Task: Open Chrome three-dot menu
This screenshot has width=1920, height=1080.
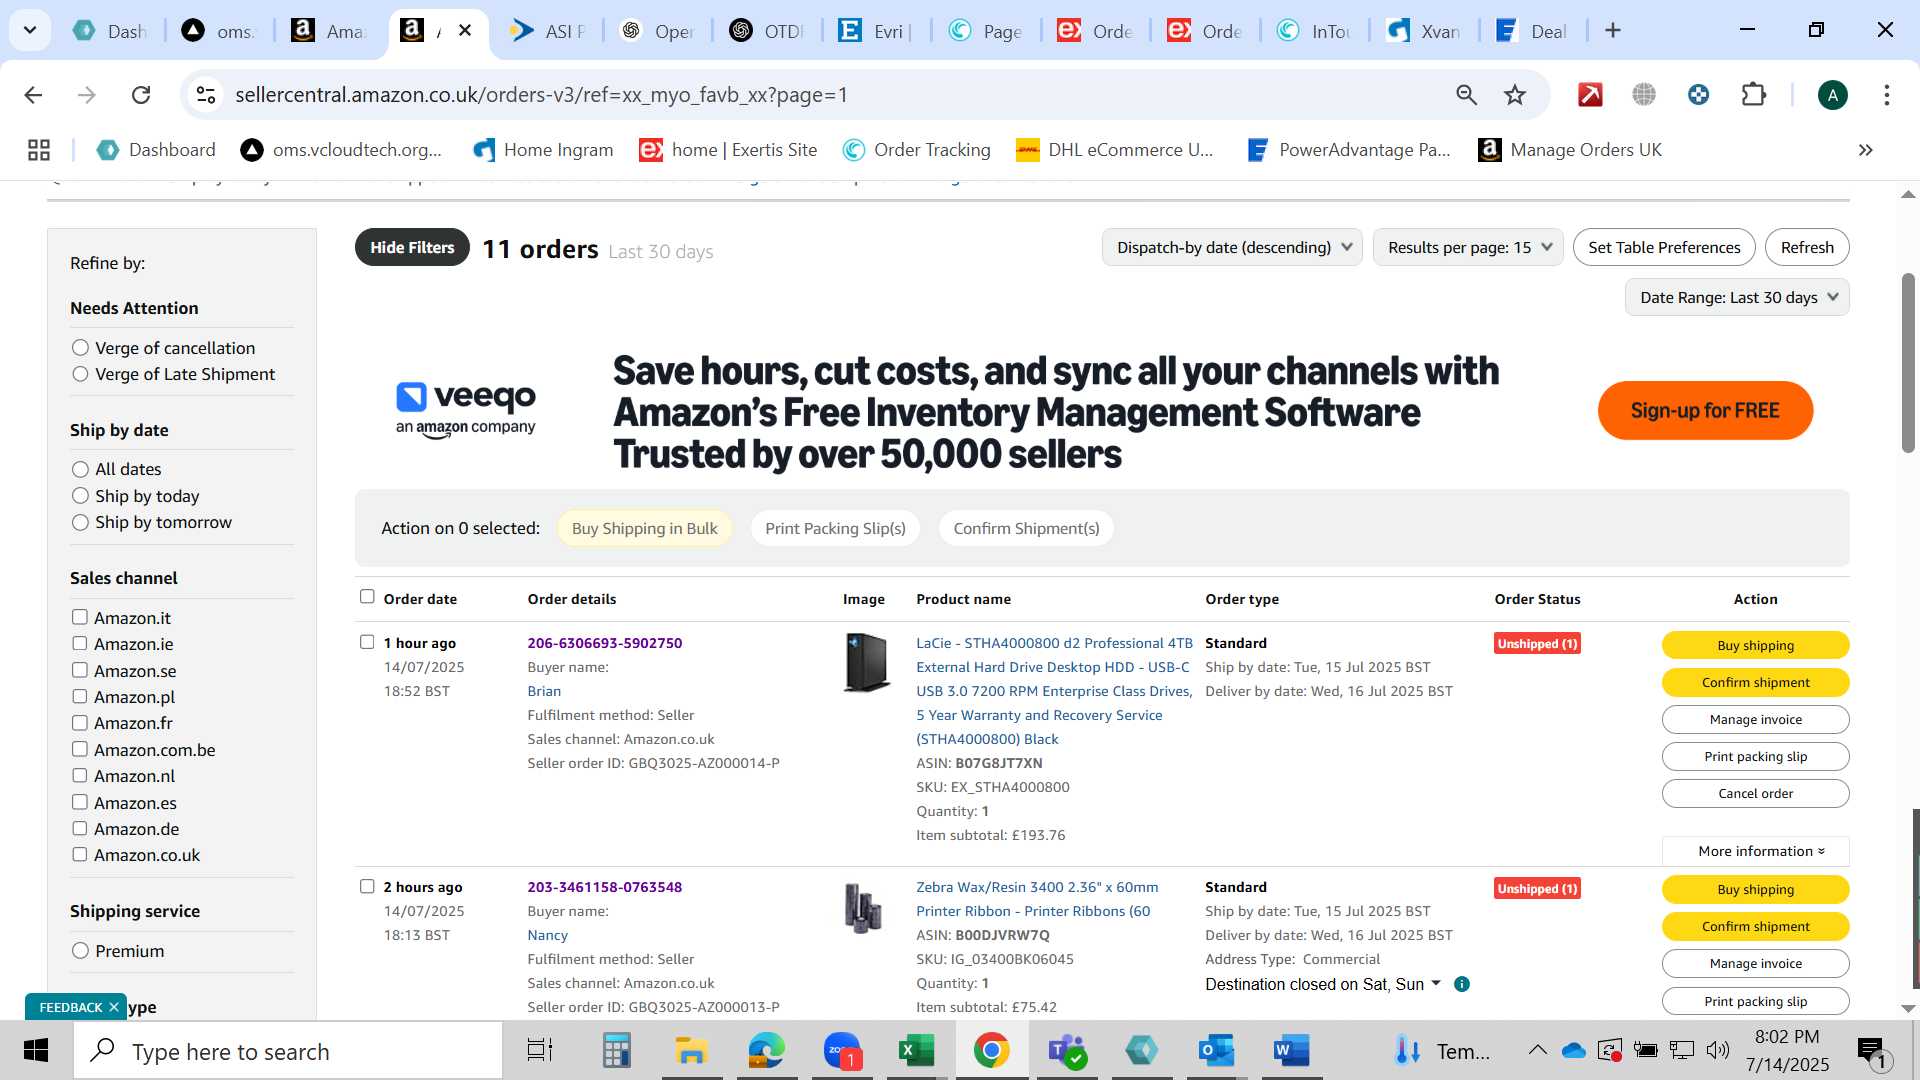Action: point(1886,95)
